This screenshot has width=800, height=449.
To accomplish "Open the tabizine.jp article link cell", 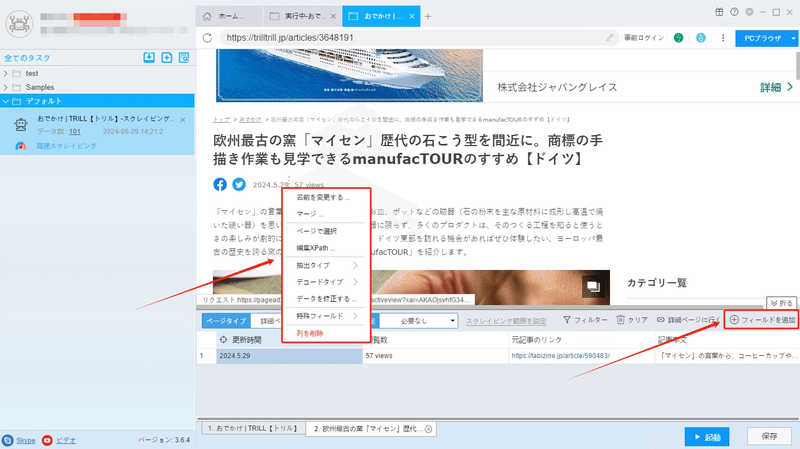I will click(560, 356).
